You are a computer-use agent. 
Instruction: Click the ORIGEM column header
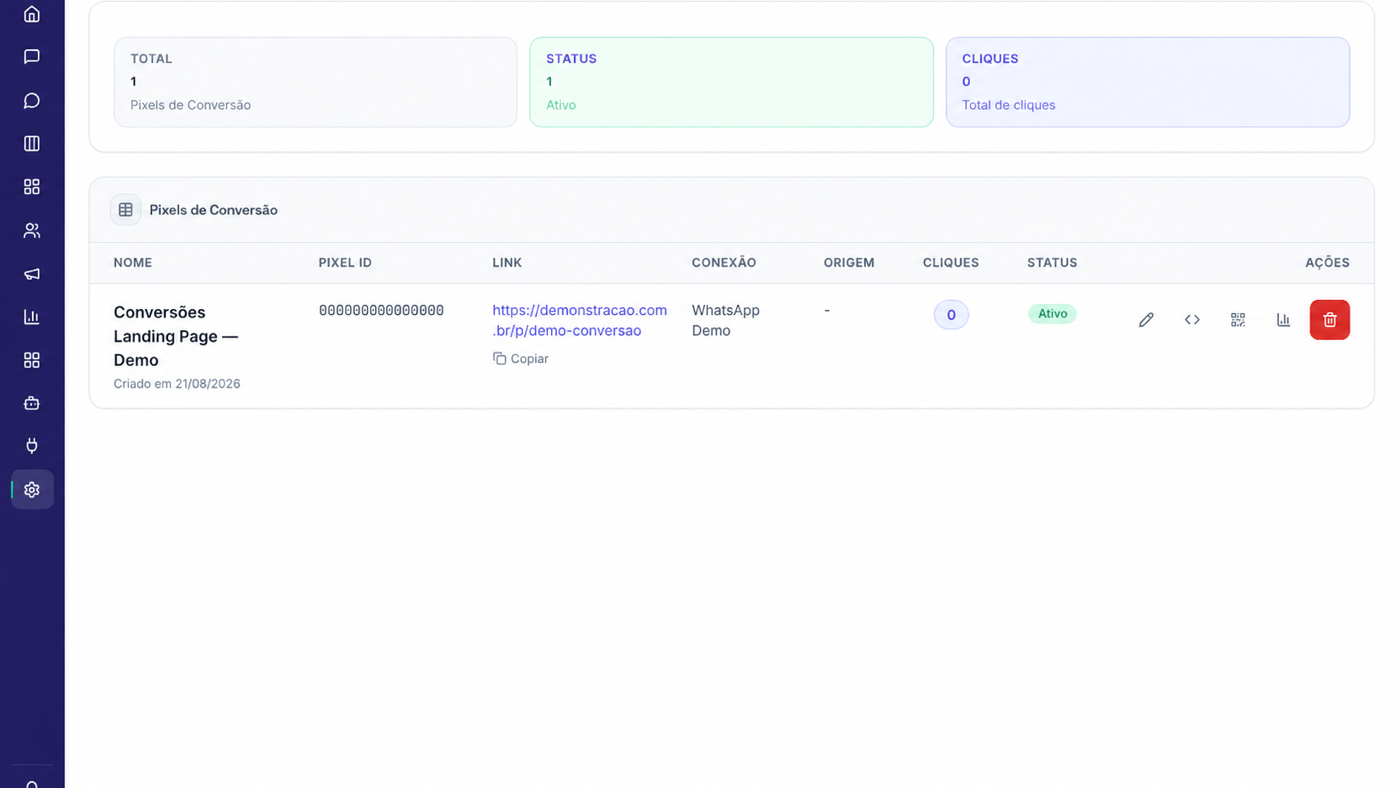[x=849, y=263]
